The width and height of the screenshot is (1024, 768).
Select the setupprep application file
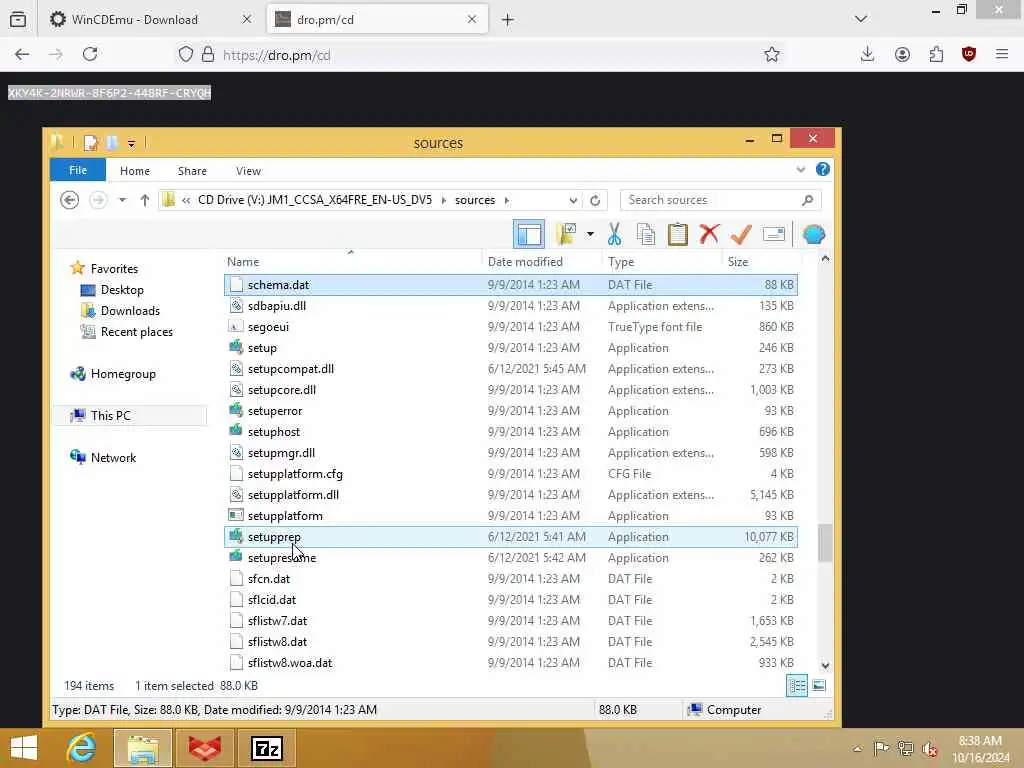coord(511,537)
